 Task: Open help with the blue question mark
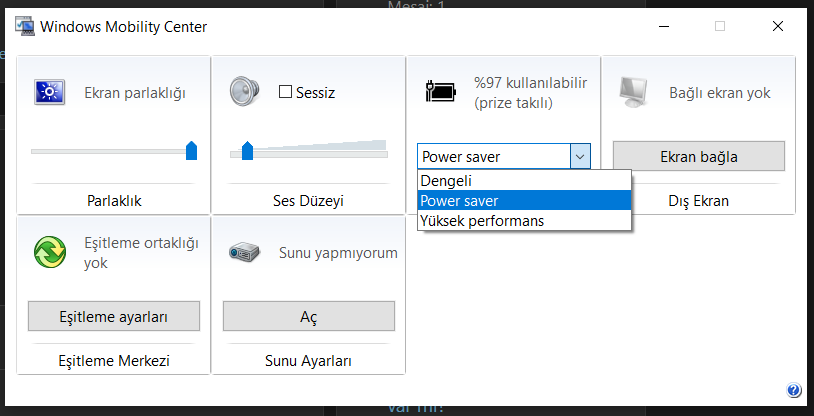(794, 390)
